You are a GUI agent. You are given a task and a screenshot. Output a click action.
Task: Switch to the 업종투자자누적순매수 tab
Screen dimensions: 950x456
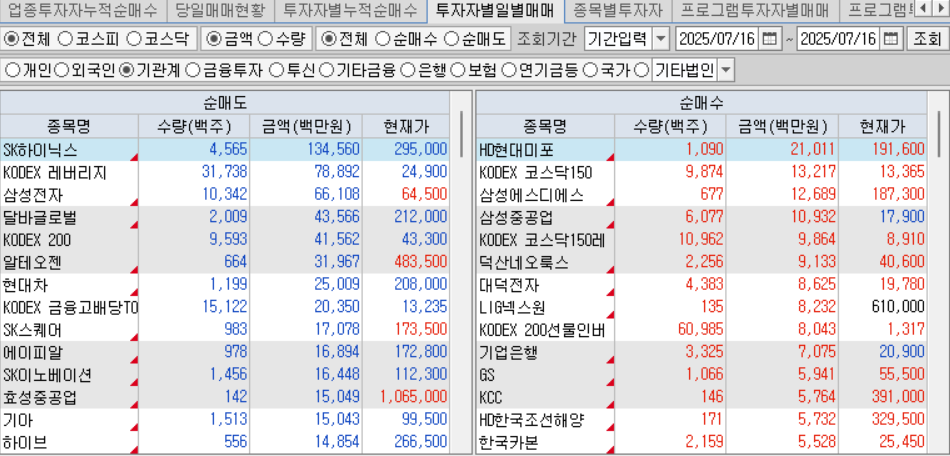coord(82,10)
